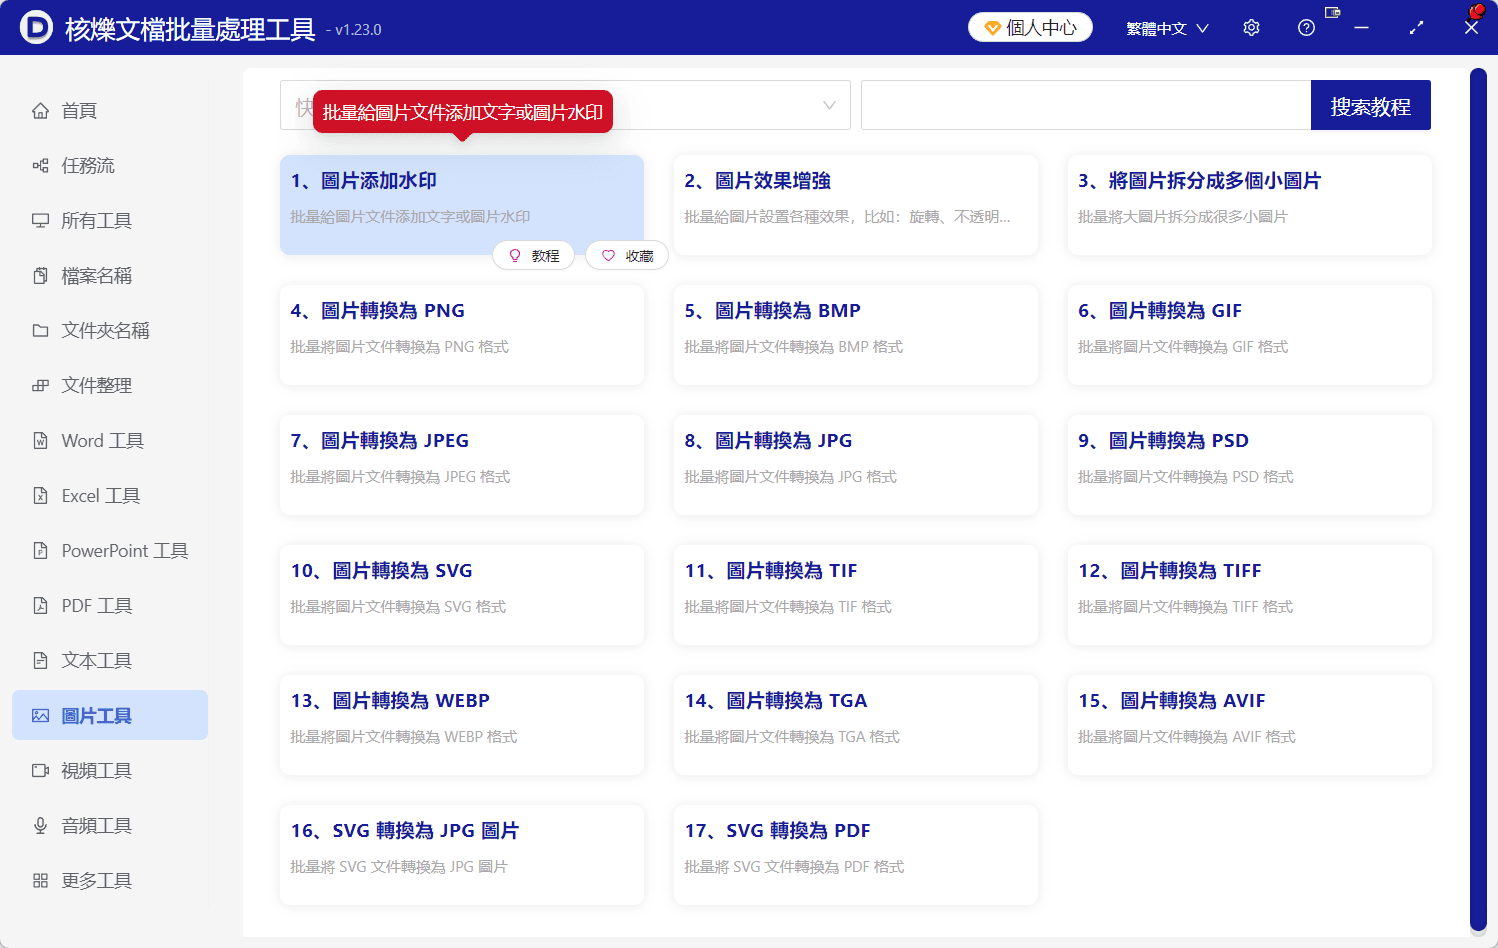Screen dimensions: 1498x948
Task: Open the SVG 轉換為 PDF card
Action: click(856, 855)
